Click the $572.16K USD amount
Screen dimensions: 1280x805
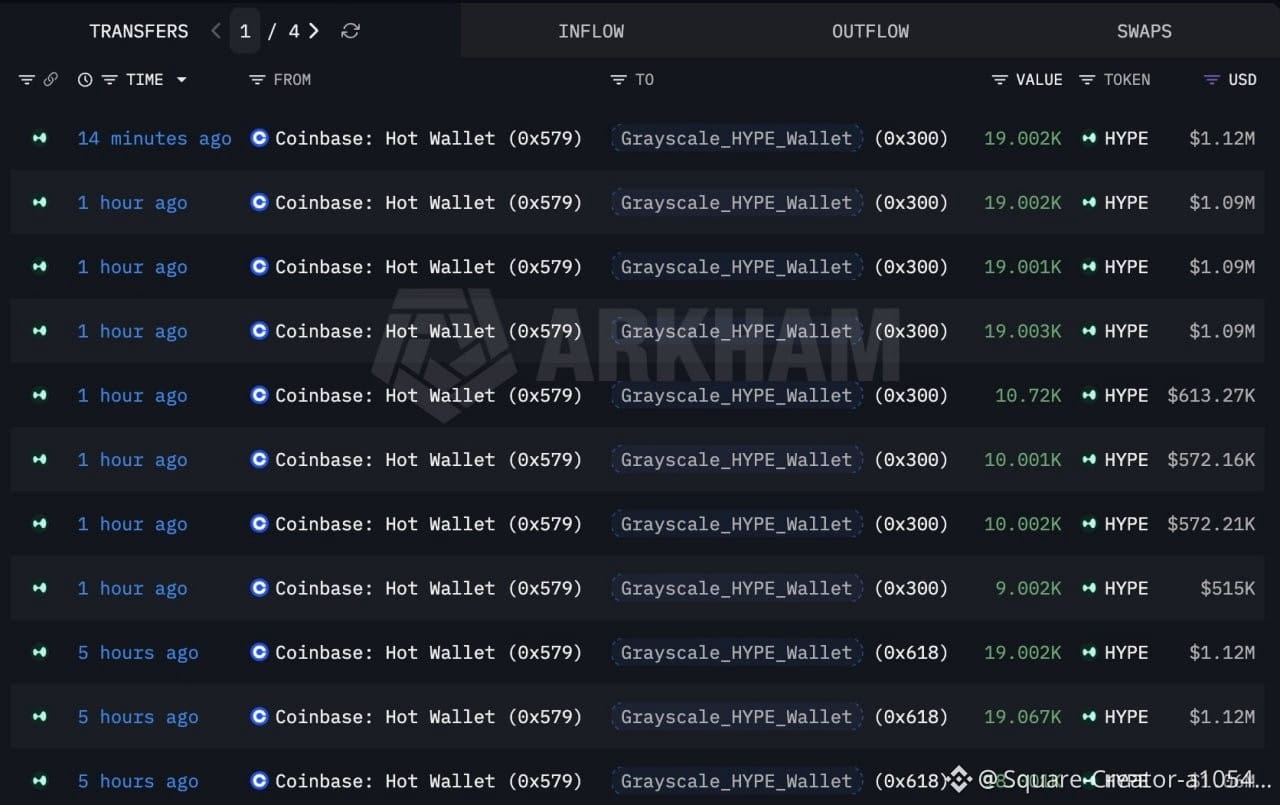pyautogui.click(x=1211, y=459)
